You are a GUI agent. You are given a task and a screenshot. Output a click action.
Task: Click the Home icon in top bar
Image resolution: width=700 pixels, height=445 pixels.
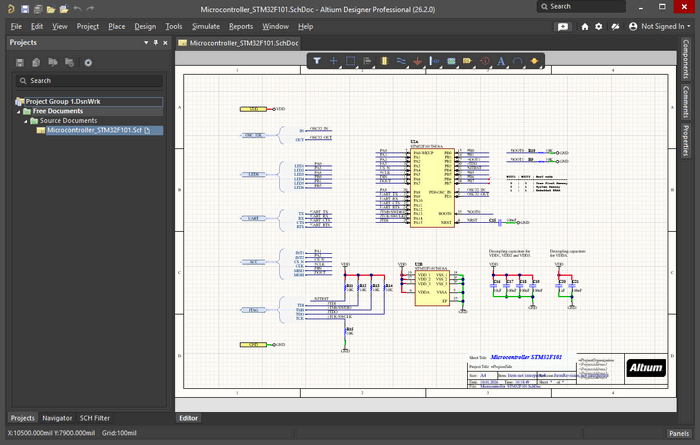583,26
